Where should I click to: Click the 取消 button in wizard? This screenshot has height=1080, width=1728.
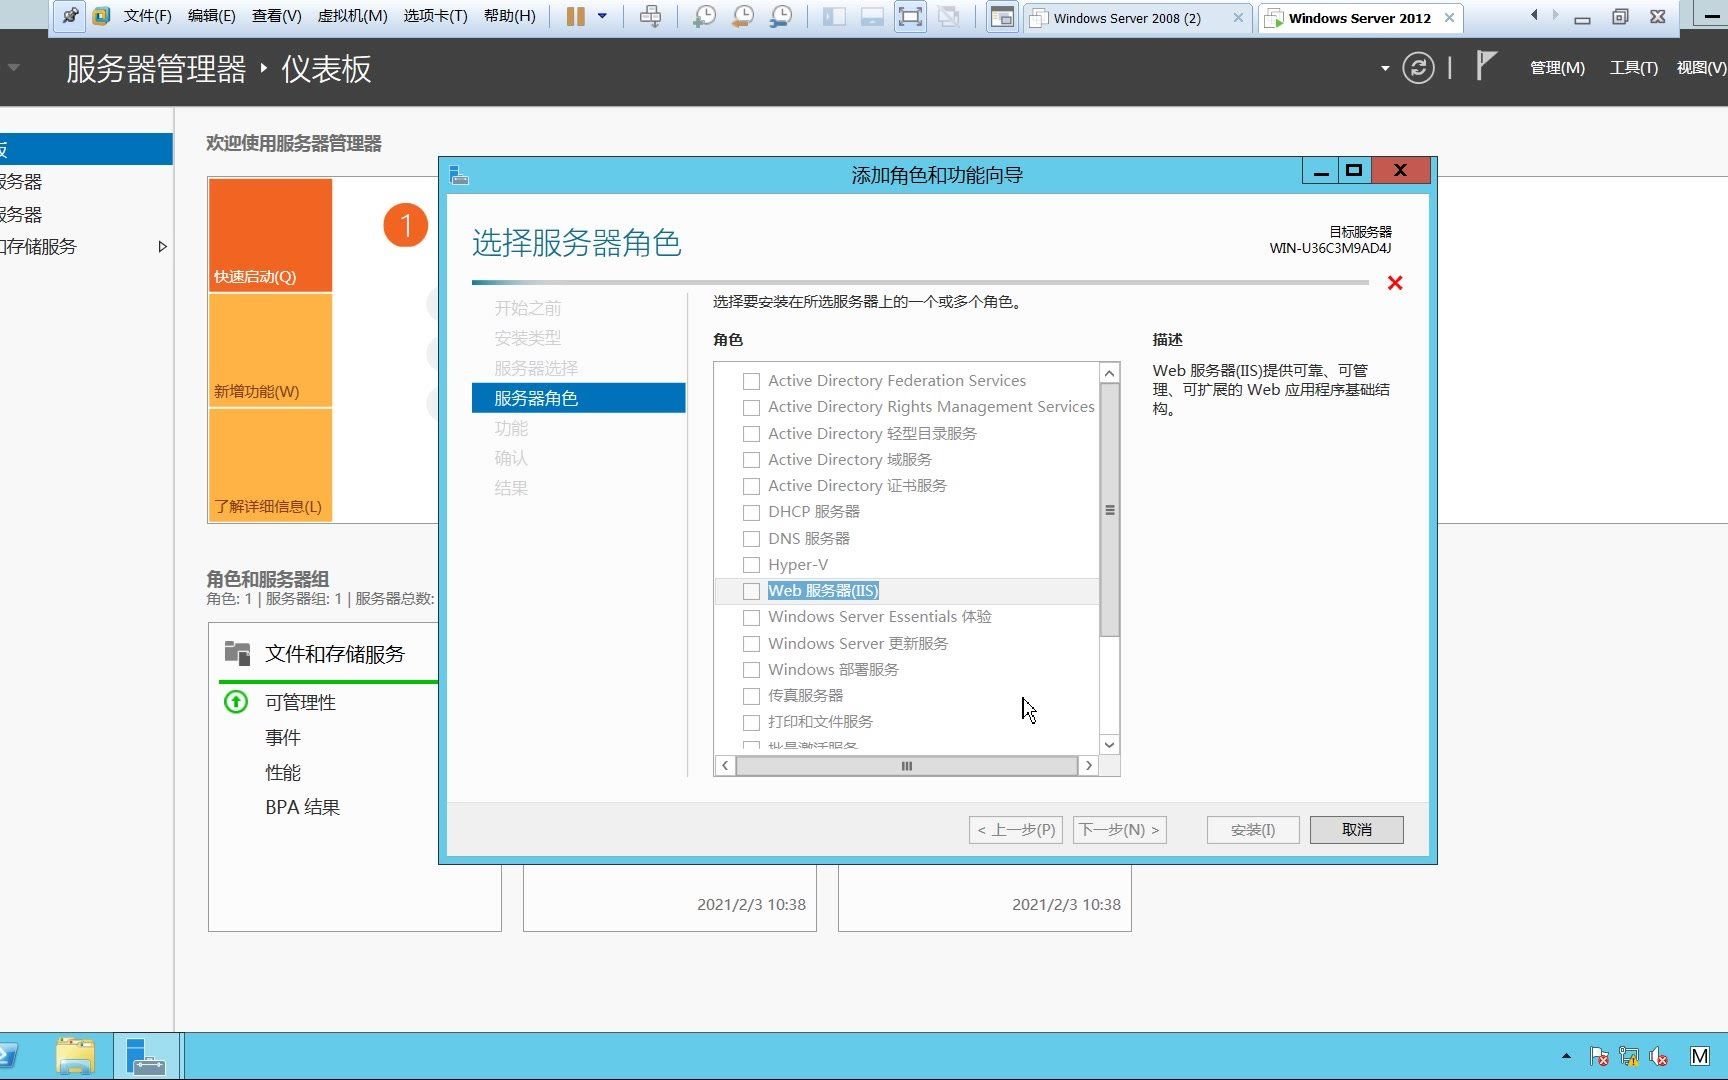click(x=1356, y=830)
